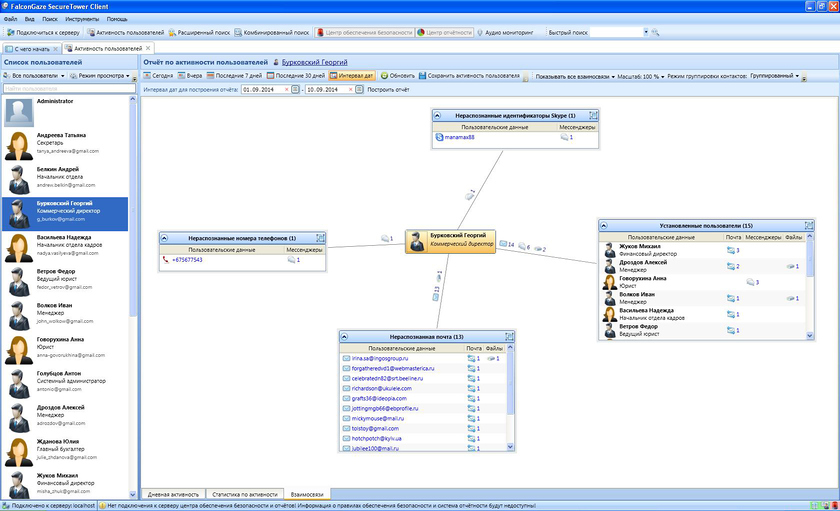This screenshot has height=511, width=840.
Task: Click Skype icon next to manamax88
Action: click(438, 137)
